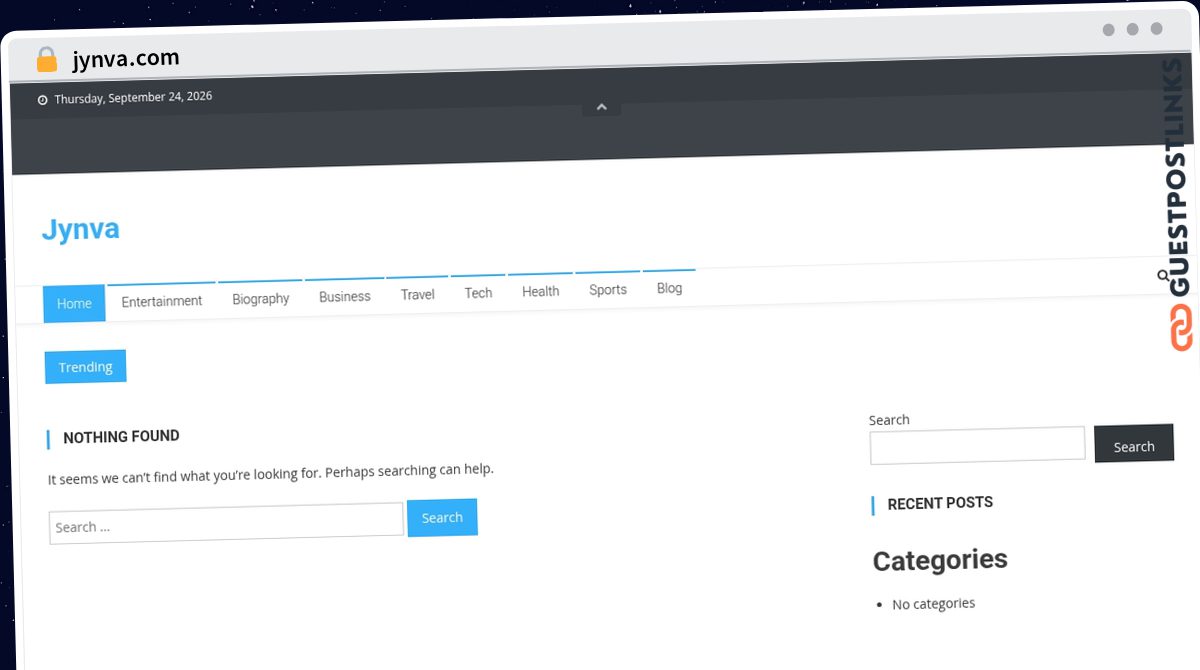Click the 'Thursday, September 24, 2026' date text

pos(133,97)
